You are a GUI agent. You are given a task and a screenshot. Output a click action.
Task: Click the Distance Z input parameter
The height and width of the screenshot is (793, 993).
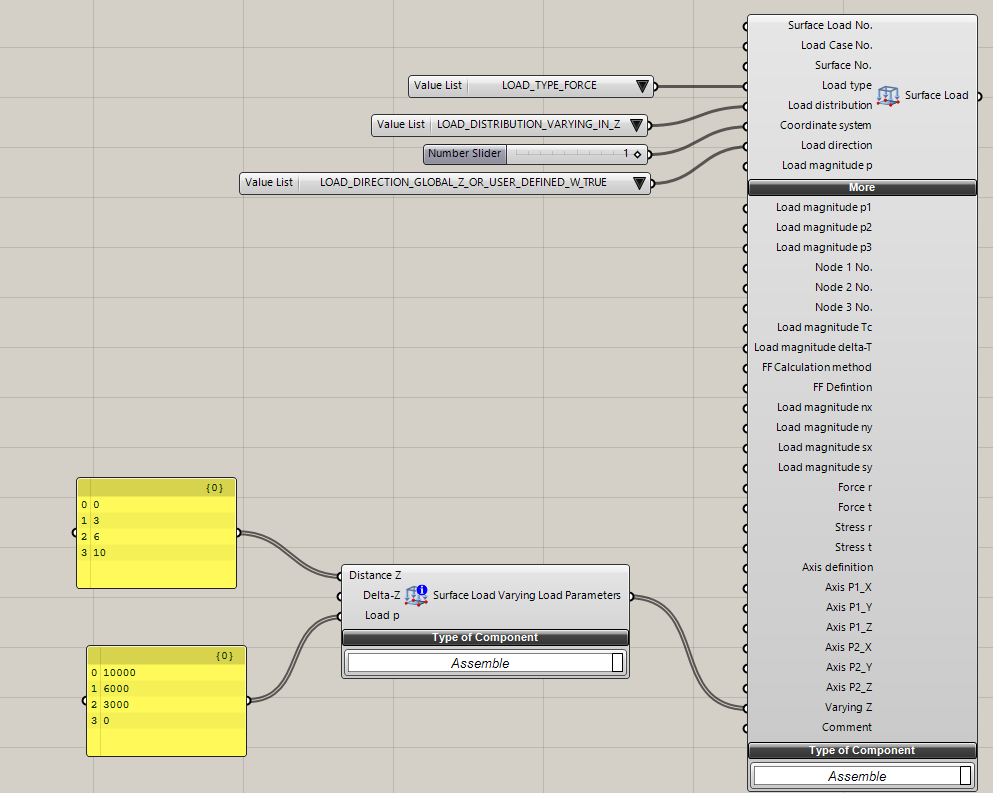[375, 575]
